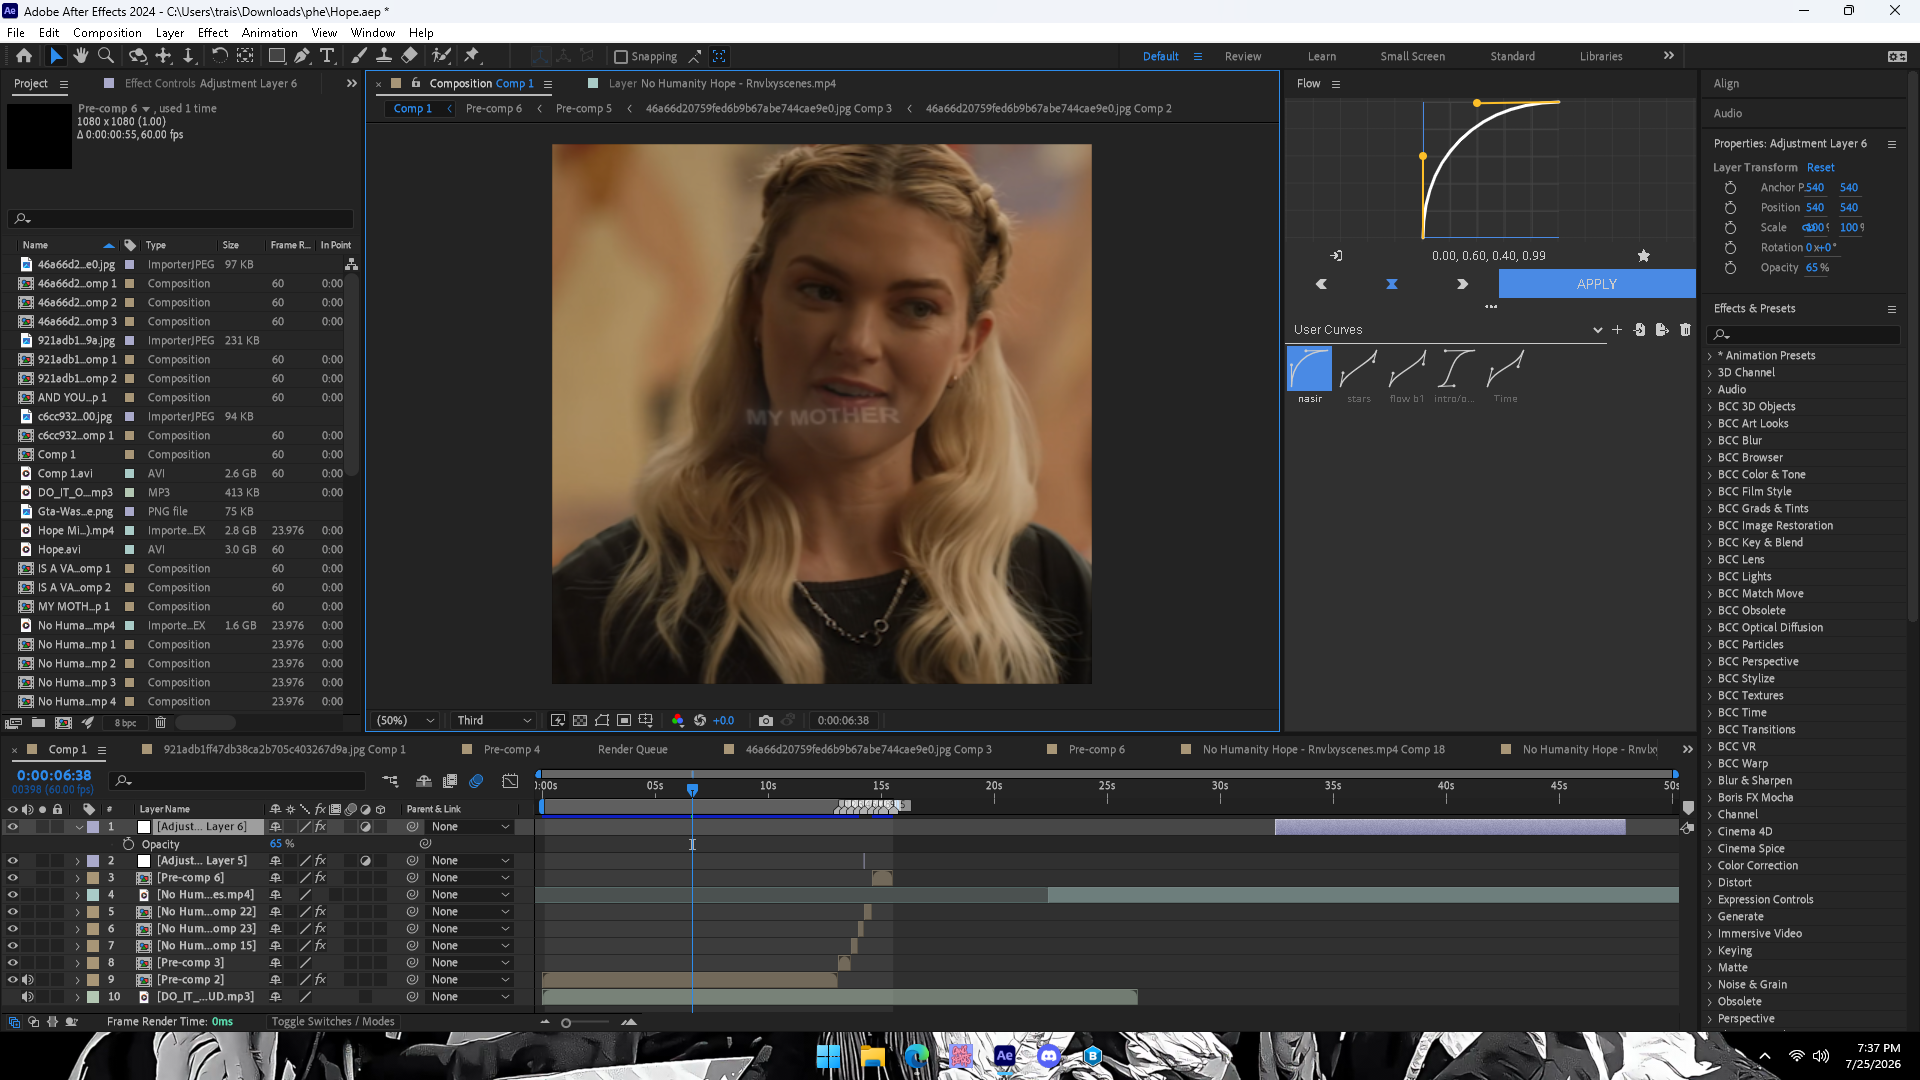Screen dimensions: 1920x1080
Task: Click Reset in Layer Transform
Action: (x=1820, y=168)
